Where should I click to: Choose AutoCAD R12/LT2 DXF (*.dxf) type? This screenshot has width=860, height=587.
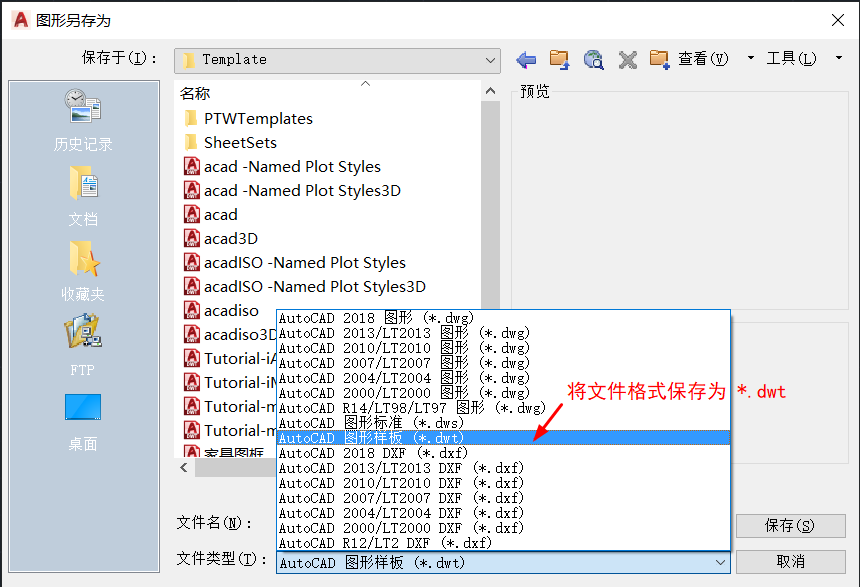[503, 543]
